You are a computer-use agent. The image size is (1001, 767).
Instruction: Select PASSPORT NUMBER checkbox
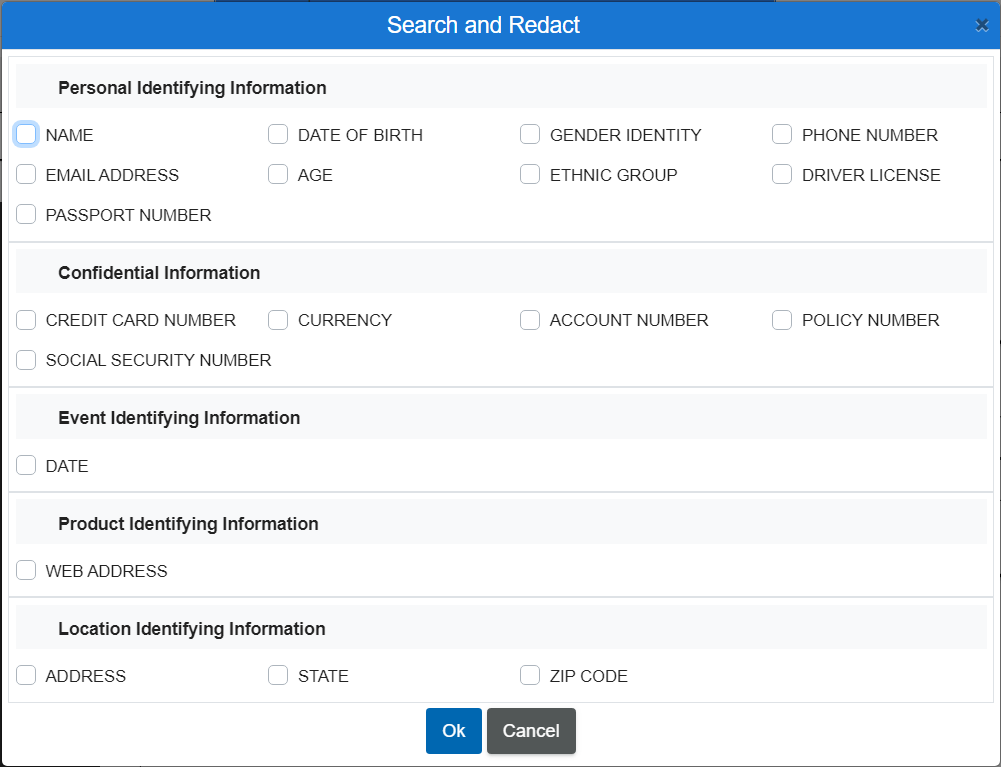26,215
